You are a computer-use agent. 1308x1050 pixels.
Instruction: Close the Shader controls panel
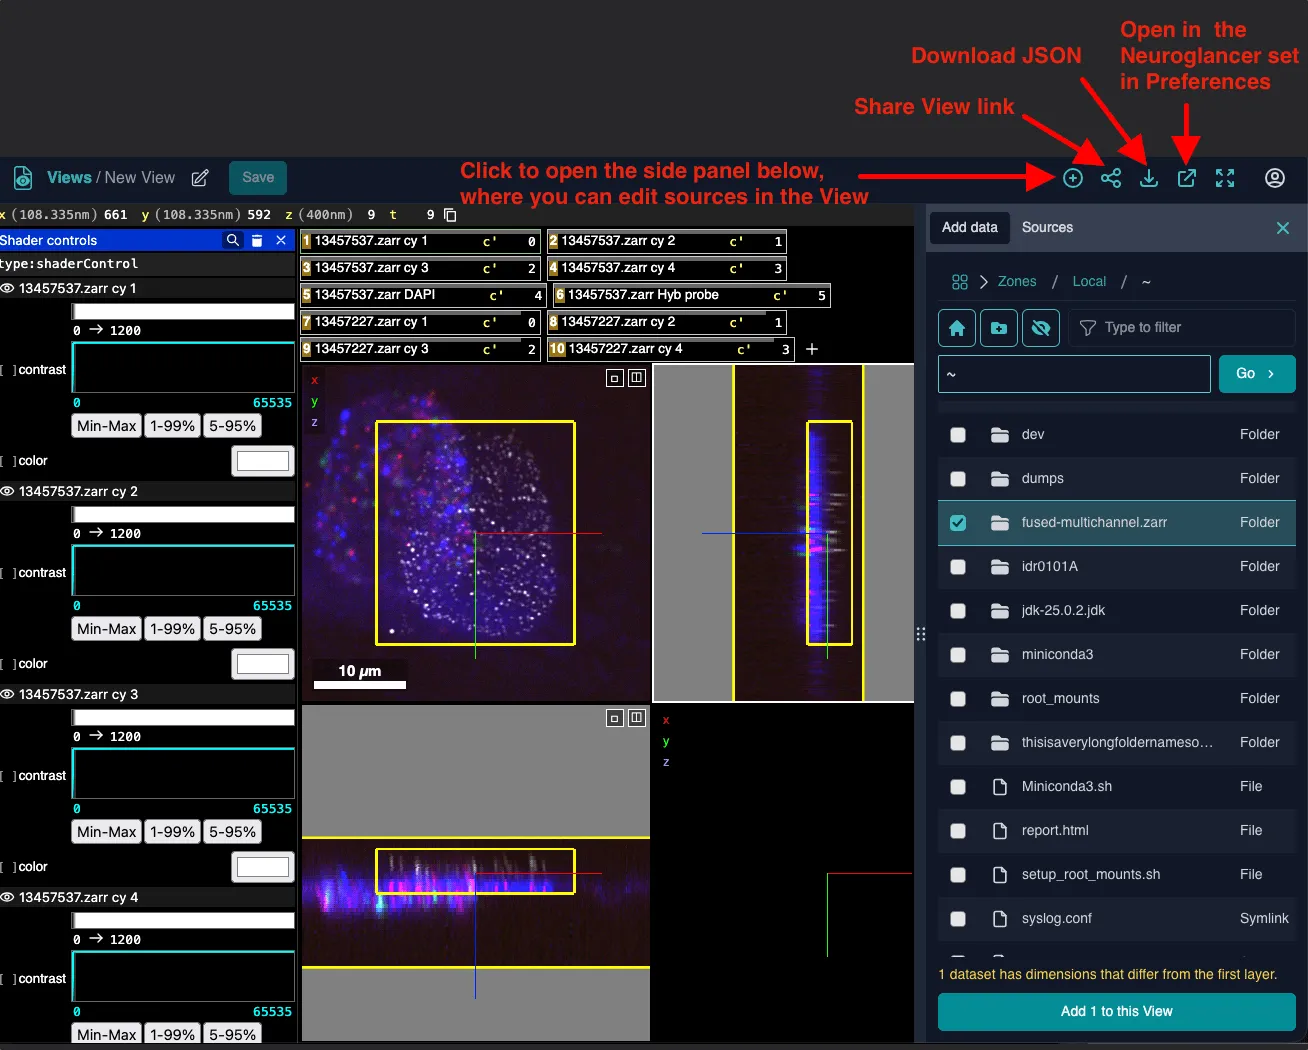(281, 240)
